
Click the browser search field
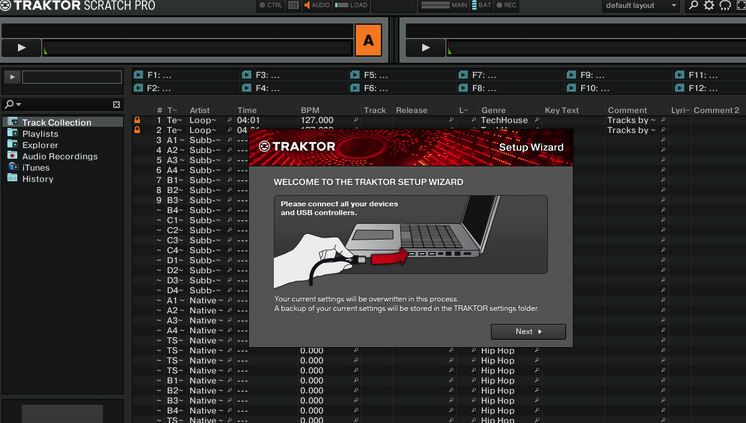(x=67, y=104)
